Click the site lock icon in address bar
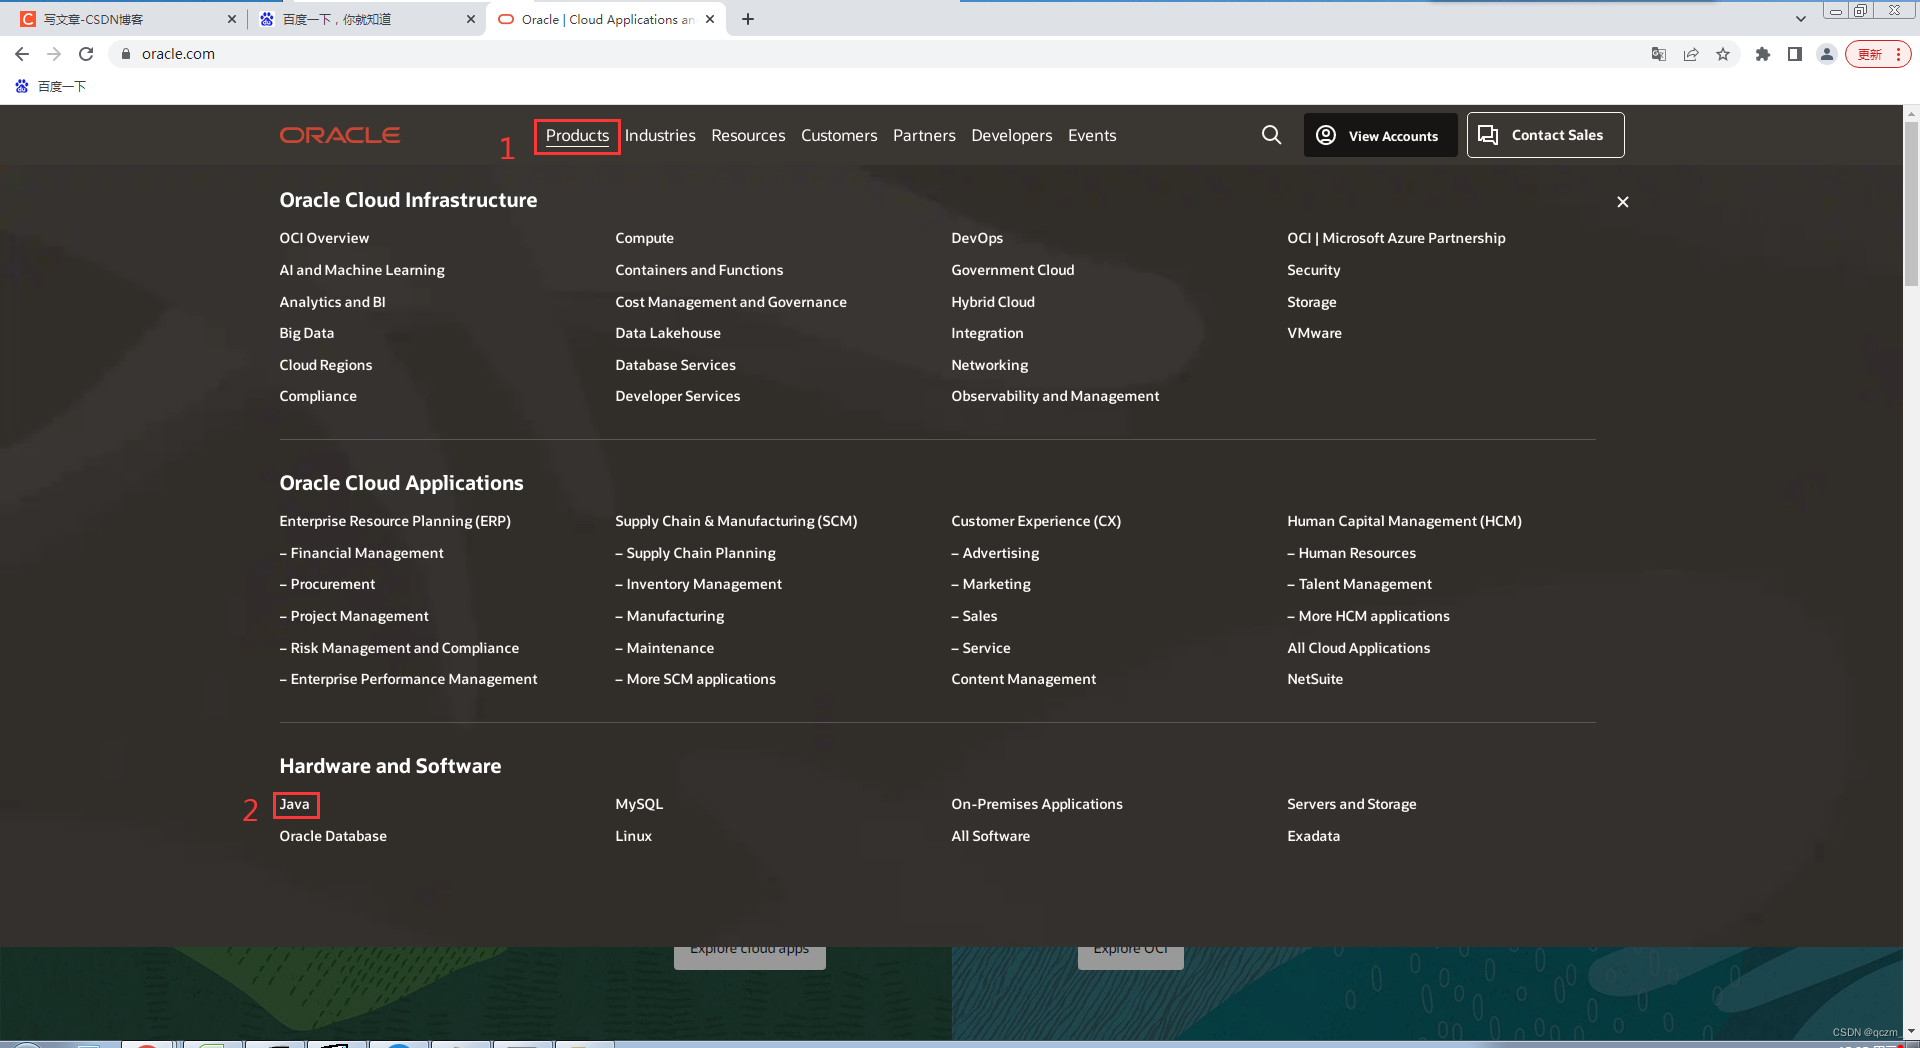 click(x=126, y=54)
